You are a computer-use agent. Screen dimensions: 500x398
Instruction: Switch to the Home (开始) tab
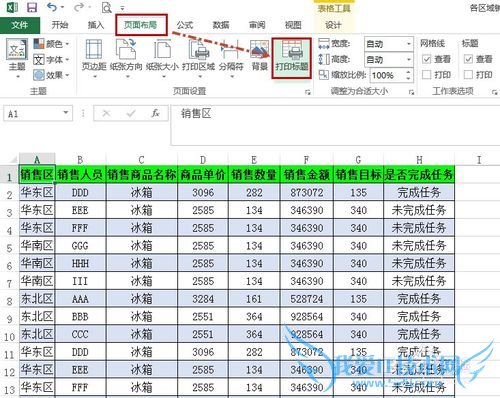point(60,25)
